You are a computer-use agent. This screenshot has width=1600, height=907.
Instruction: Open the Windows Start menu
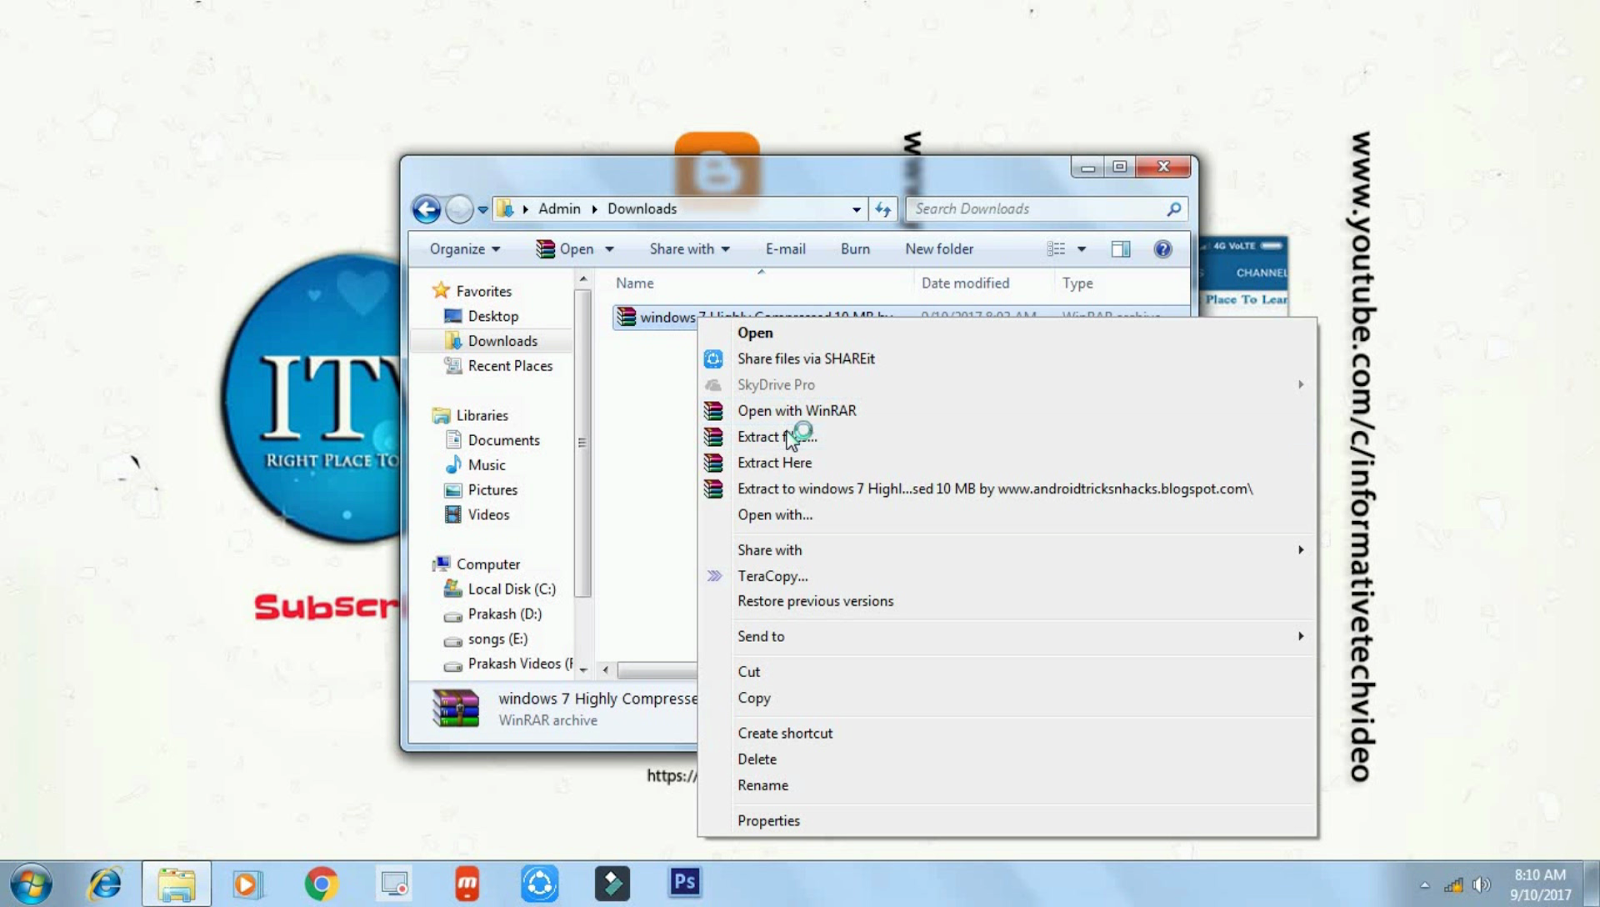pos(30,884)
